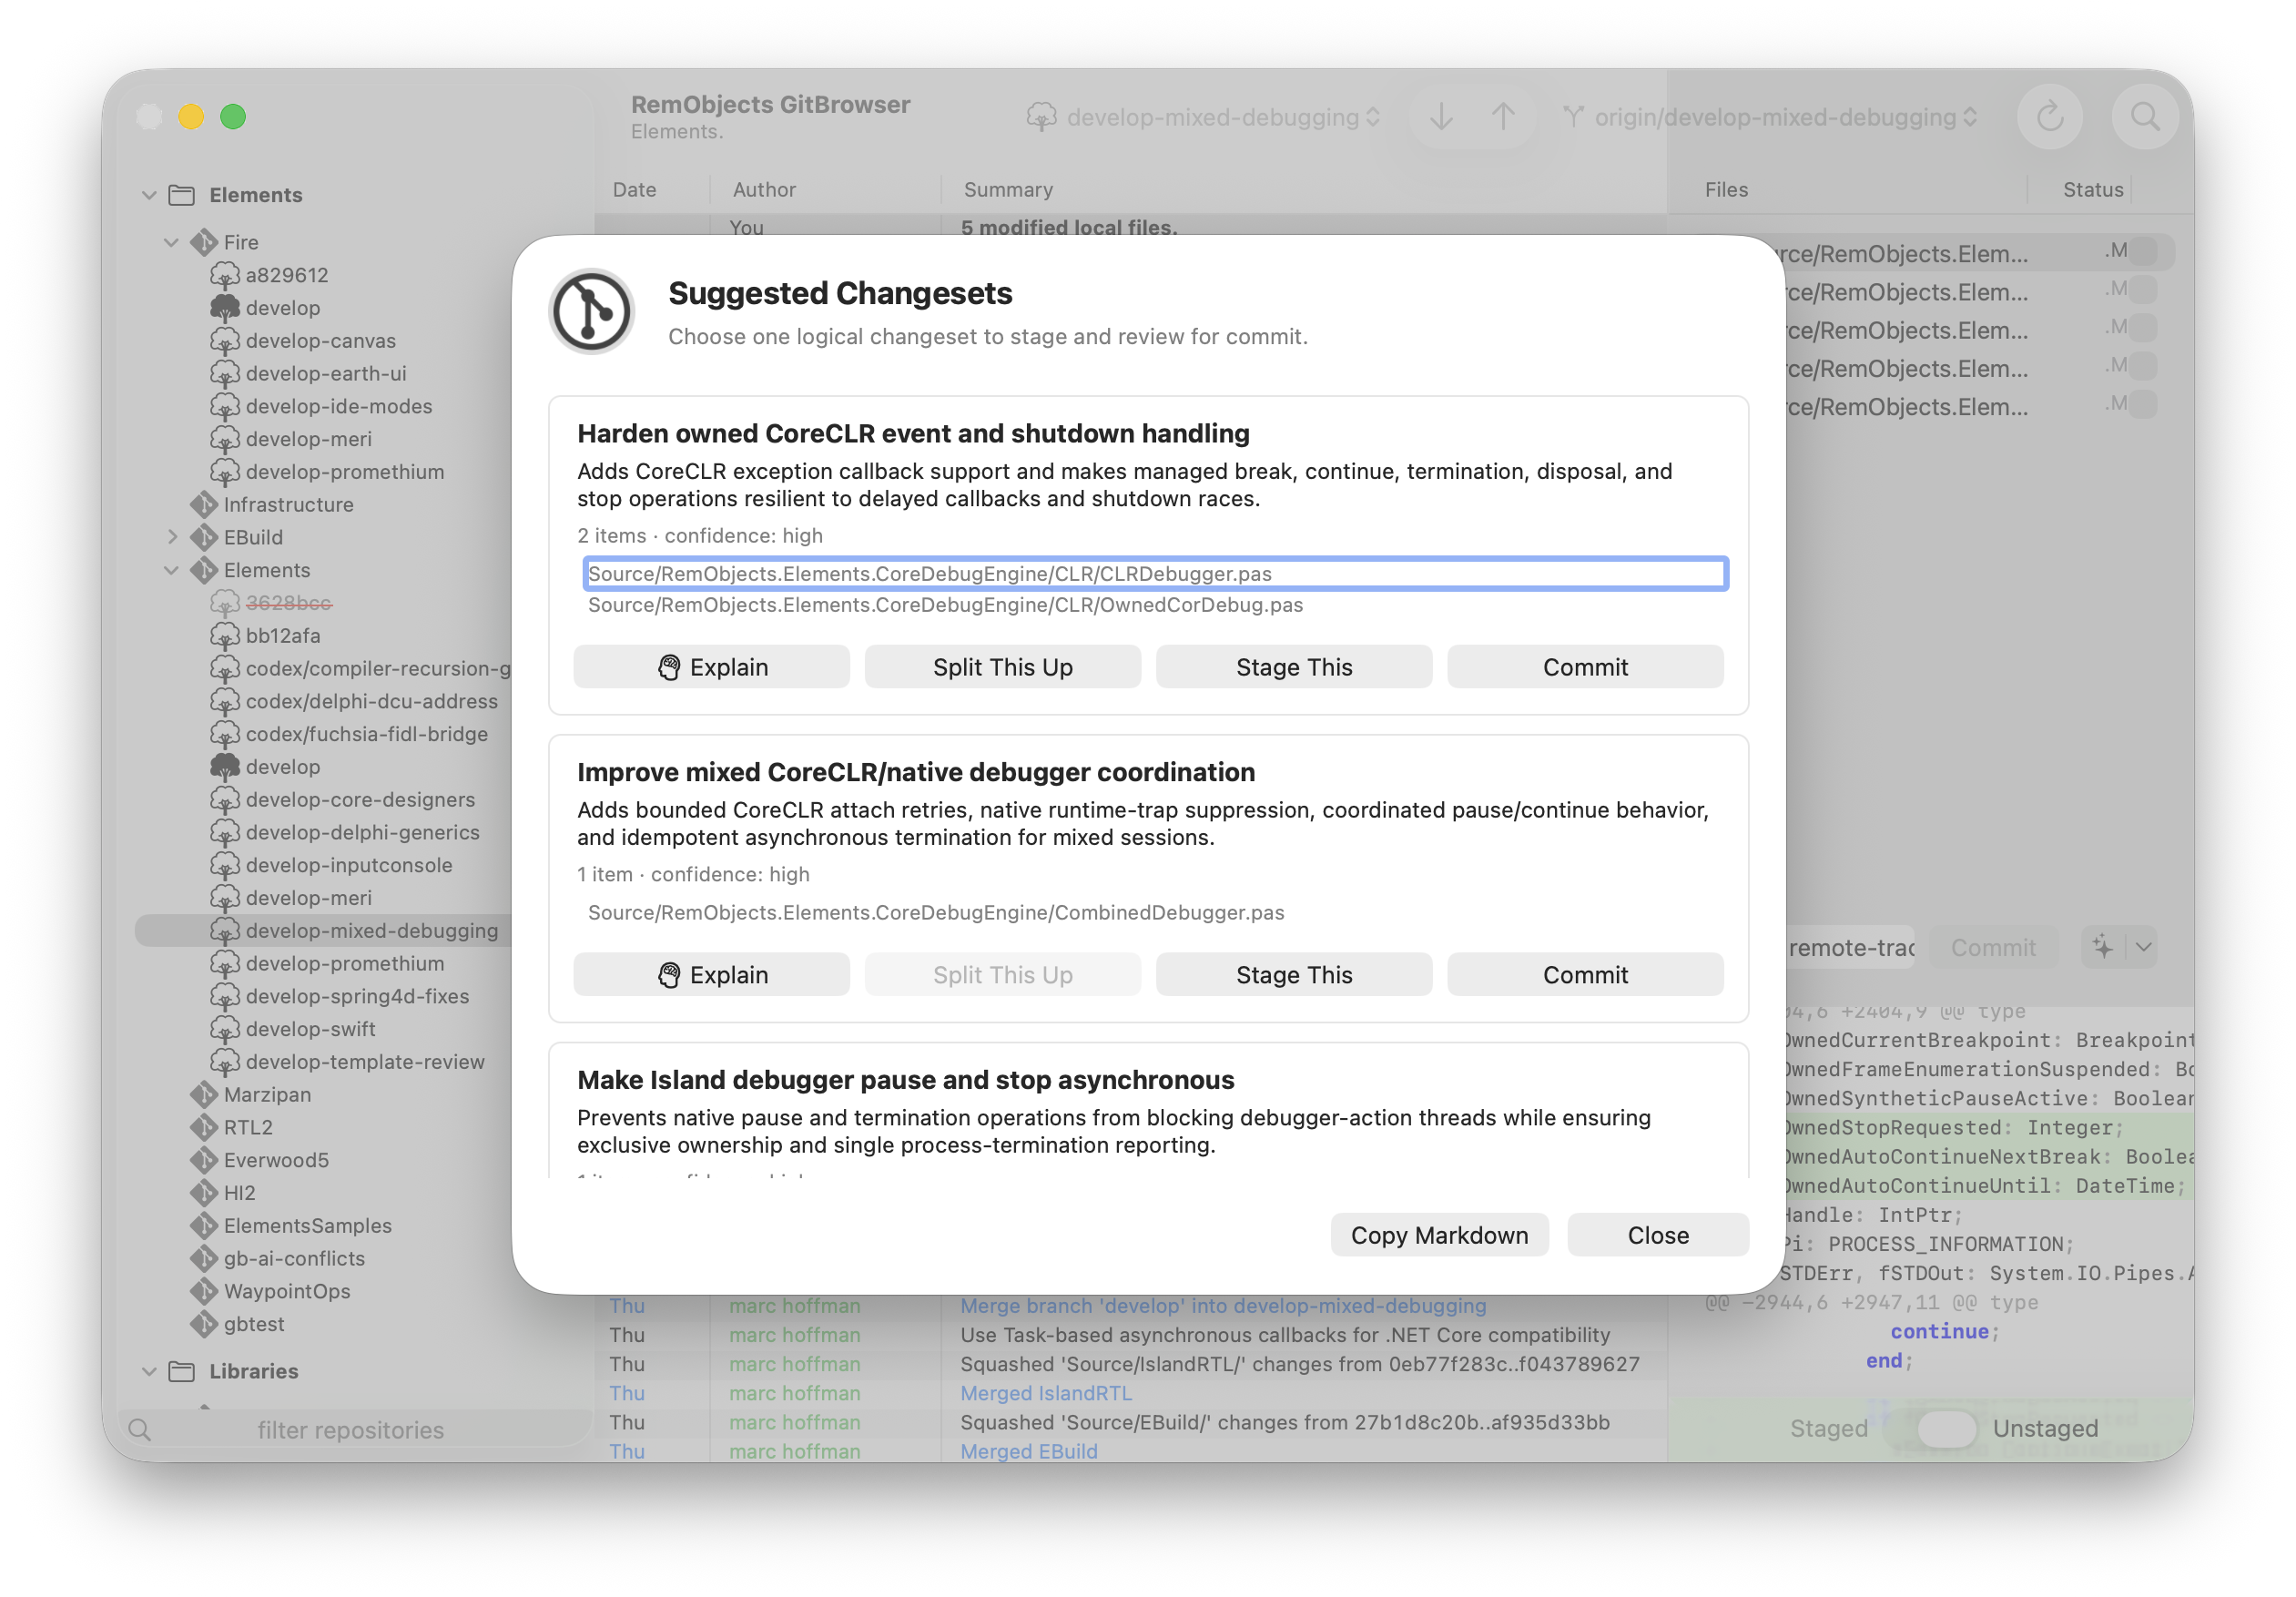Screen dimensions: 2296x1597
Task: Select the develop-template-review branch
Action: 364,1062
